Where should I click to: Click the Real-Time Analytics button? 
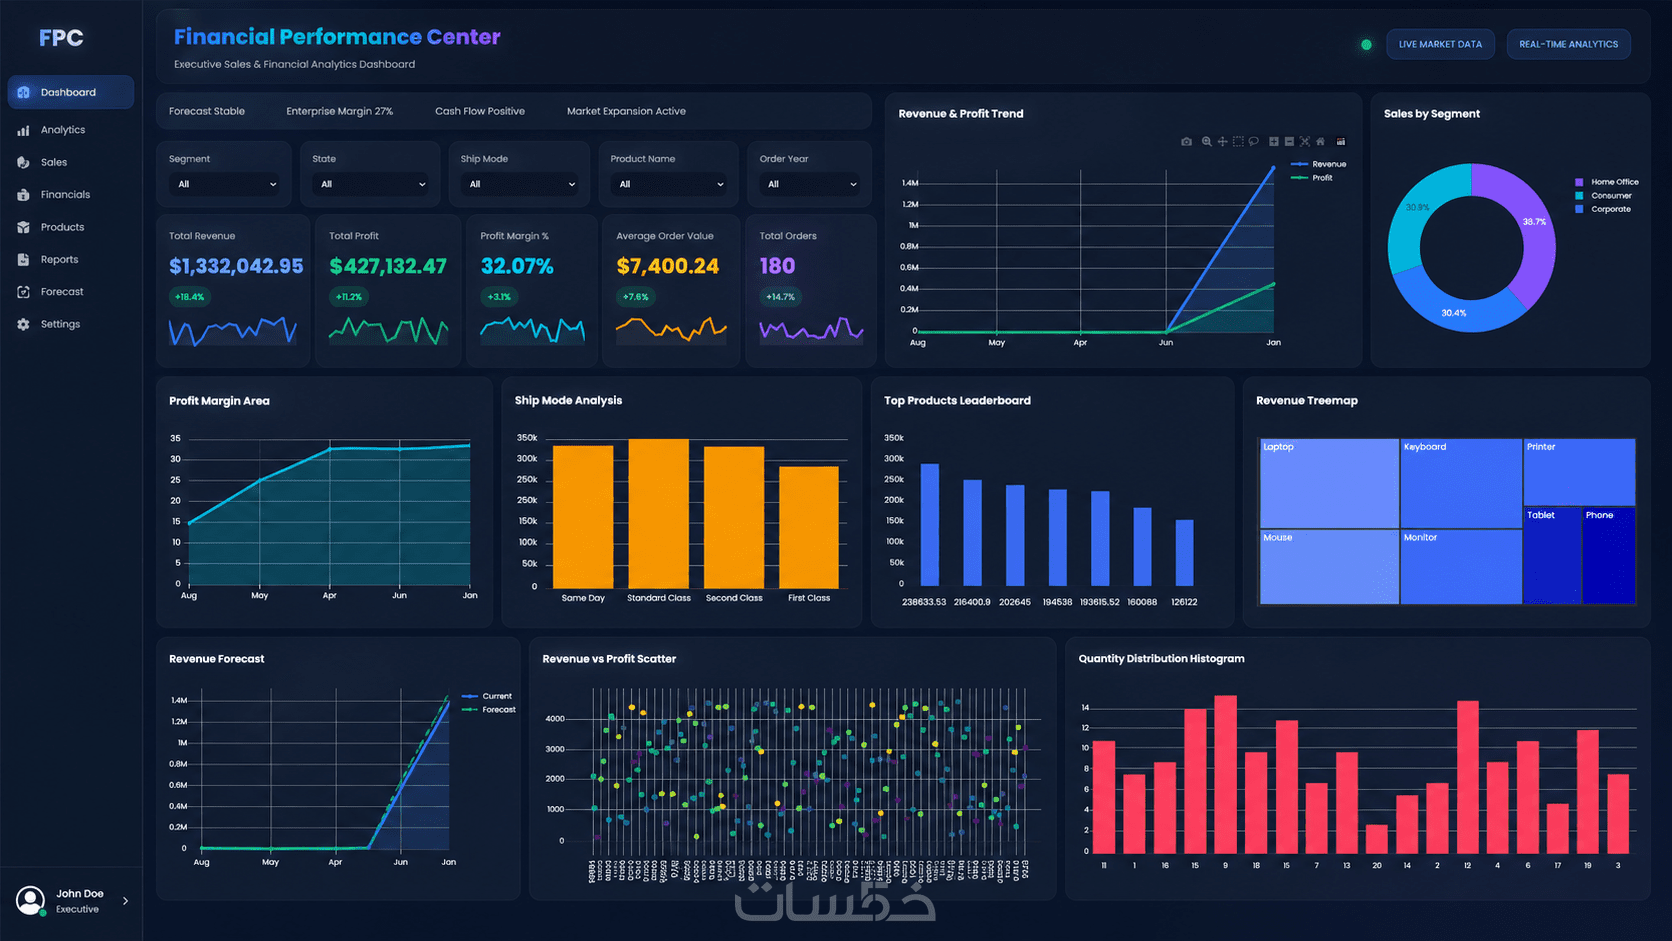click(x=1568, y=44)
